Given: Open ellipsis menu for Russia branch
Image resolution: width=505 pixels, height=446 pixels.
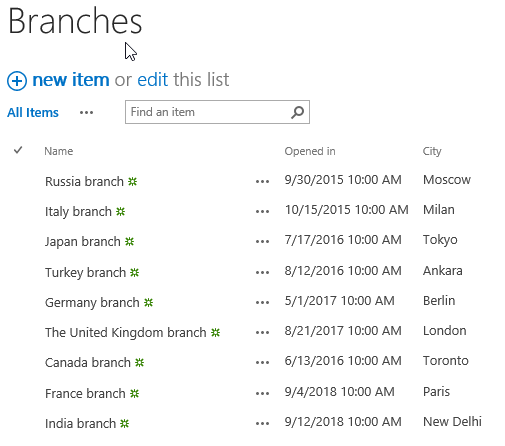Looking at the screenshot, I should 262,182.
